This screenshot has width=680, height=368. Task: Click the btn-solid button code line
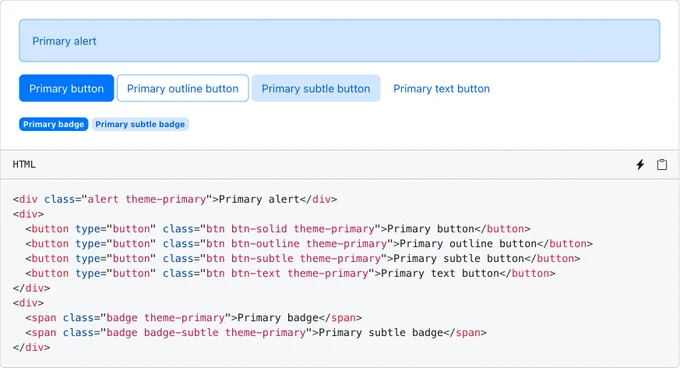point(278,229)
